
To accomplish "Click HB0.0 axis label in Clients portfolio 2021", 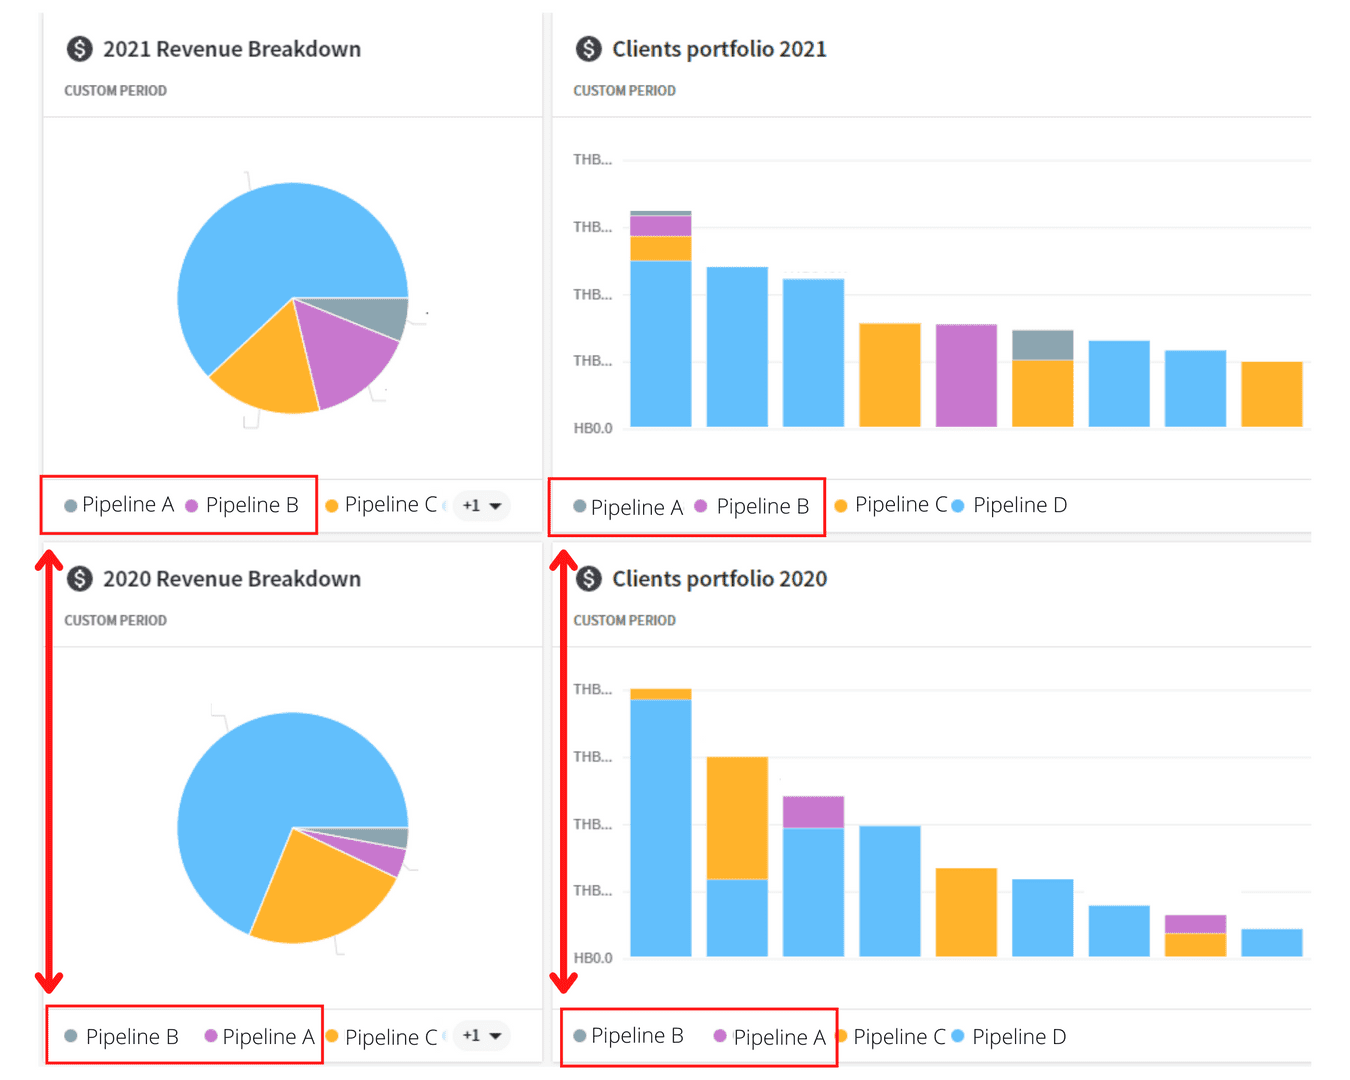I will [593, 428].
